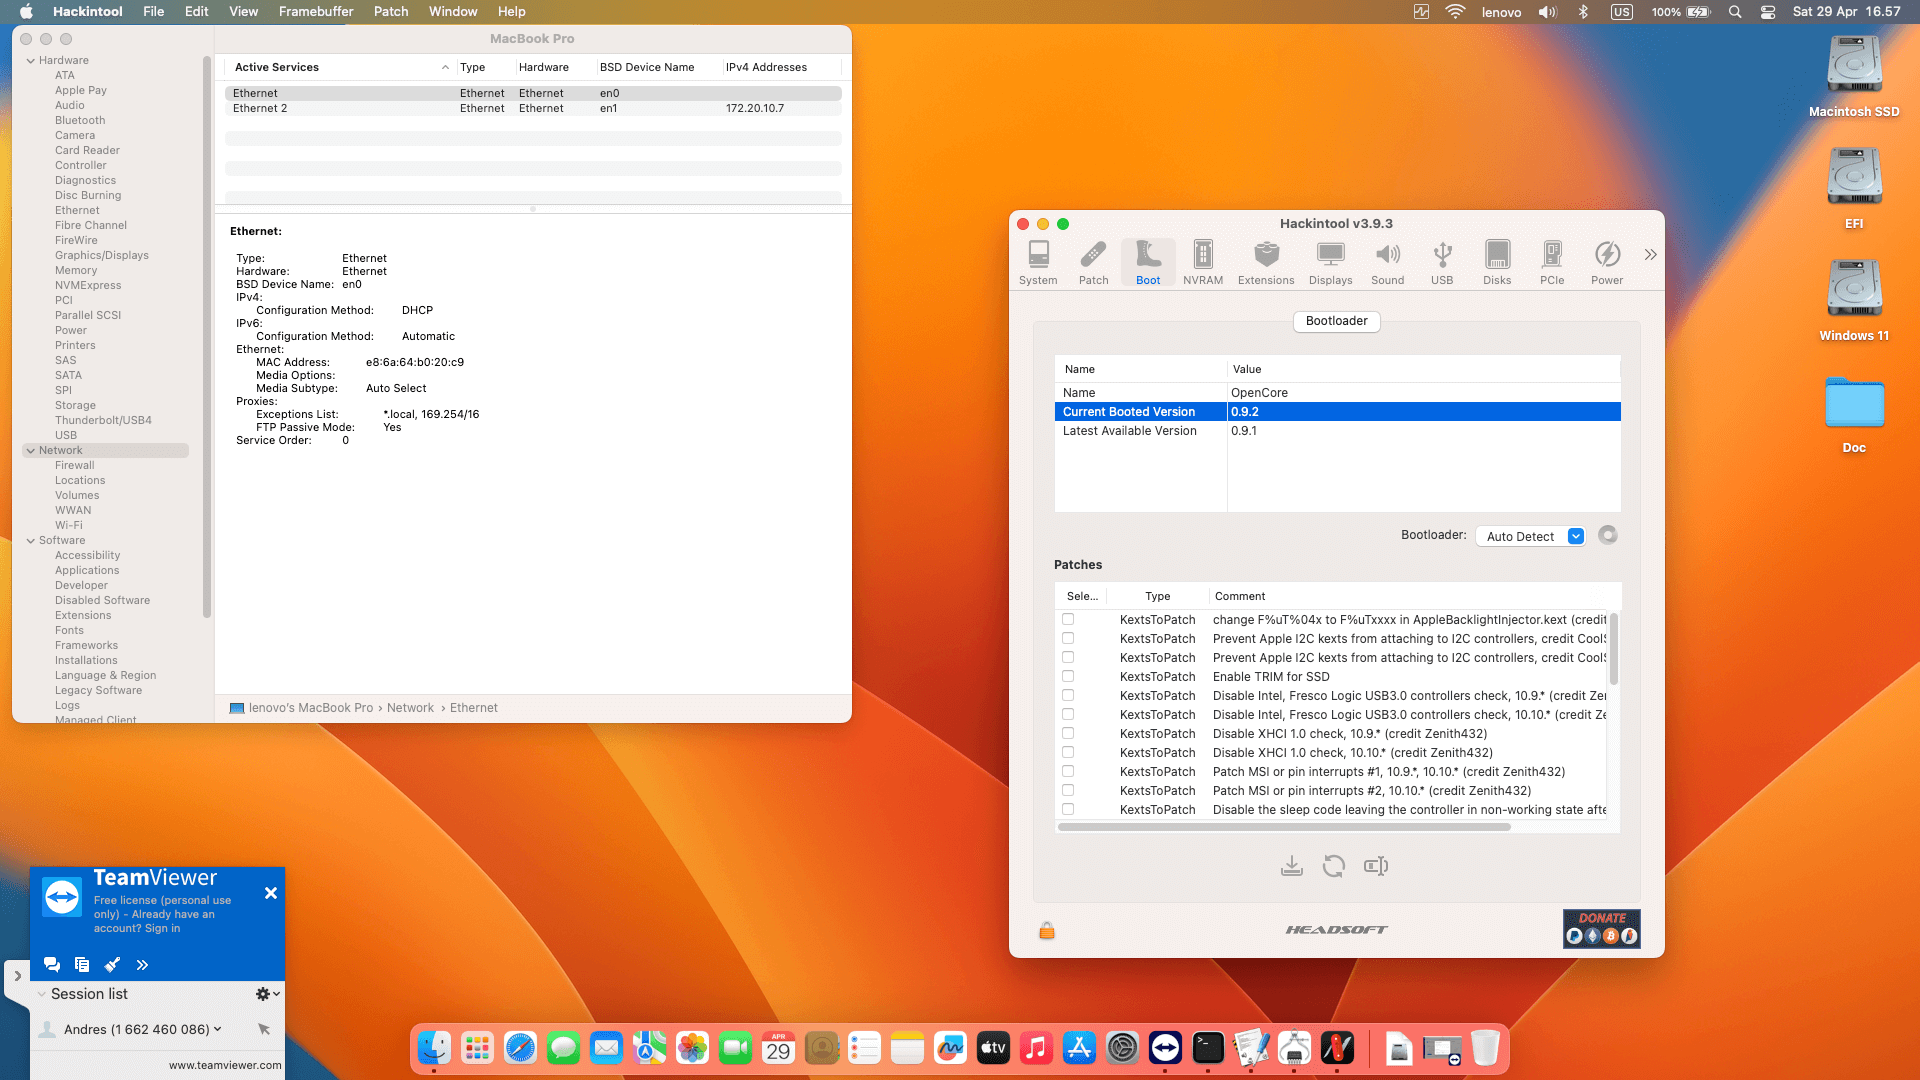Check Disable the sleep code patch
The image size is (1920, 1080).
(1068, 810)
